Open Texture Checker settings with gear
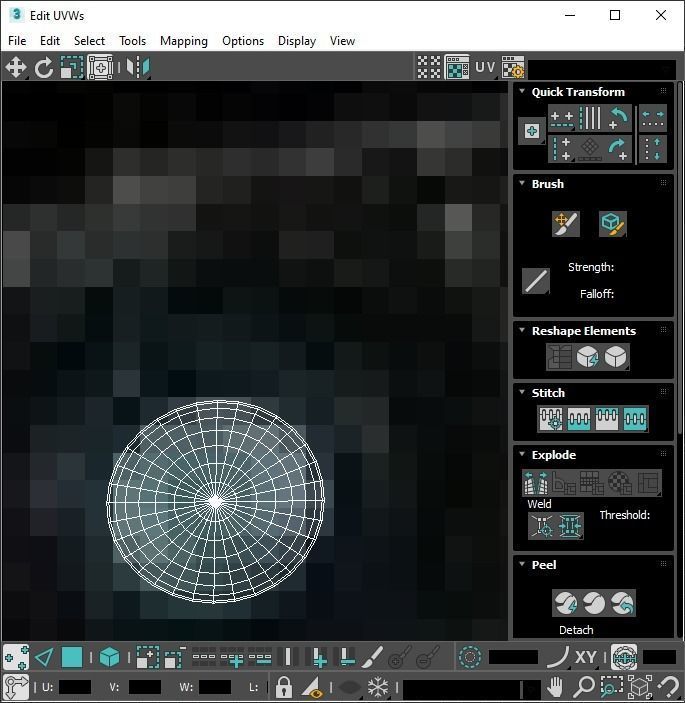Image resolution: width=685 pixels, height=703 pixels. coord(513,67)
